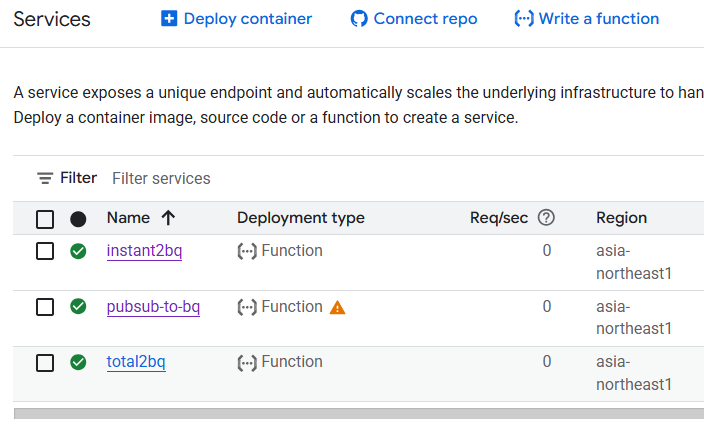The height and width of the screenshot is (426, 704).
Task: Check the box for instant2bq service
Action: pyautogui.click(x=45, y=251)
